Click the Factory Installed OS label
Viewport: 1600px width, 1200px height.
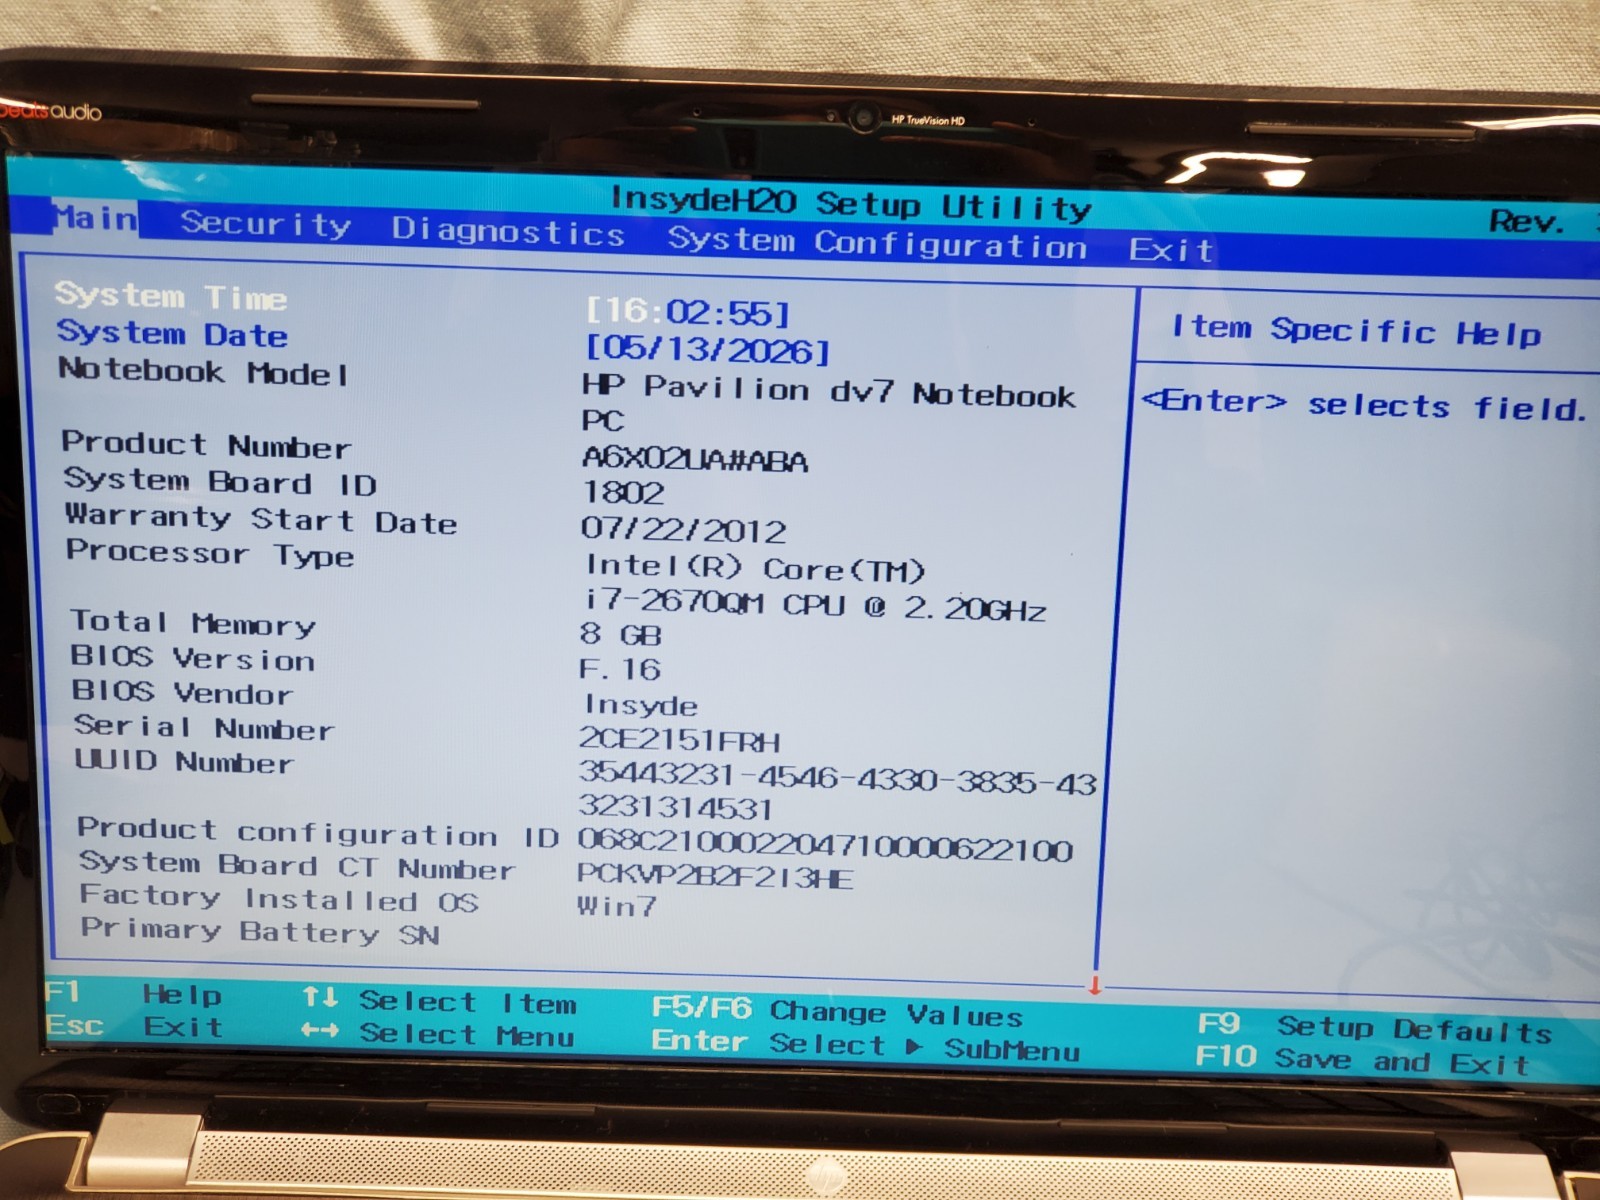[x=279, y=898]
